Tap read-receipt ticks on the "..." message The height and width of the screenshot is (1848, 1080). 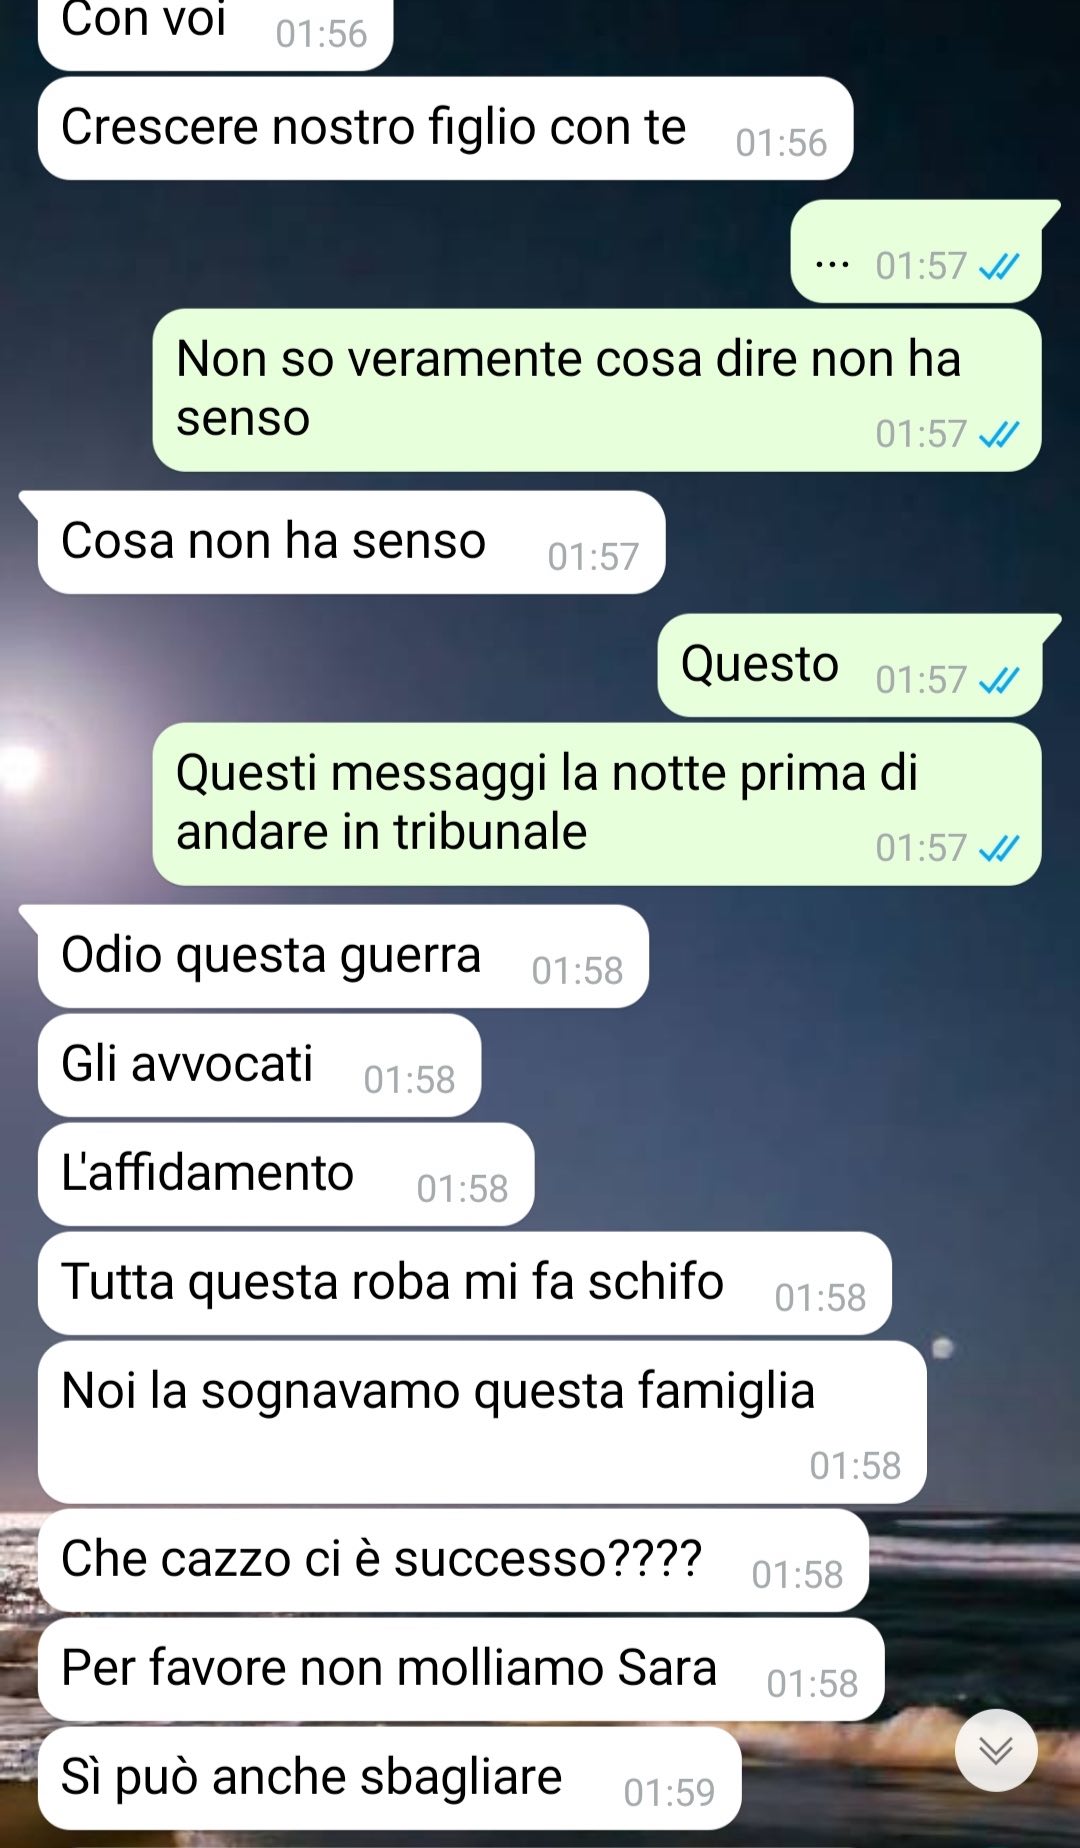click(x=999, y=266)
